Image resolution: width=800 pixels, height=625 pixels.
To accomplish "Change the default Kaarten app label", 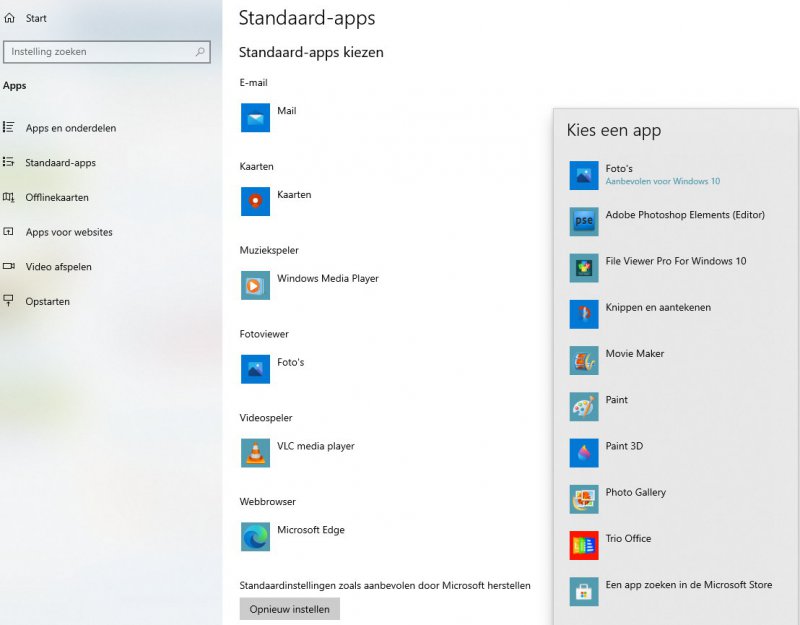I will pyautogui.click(x=294, y=194).
